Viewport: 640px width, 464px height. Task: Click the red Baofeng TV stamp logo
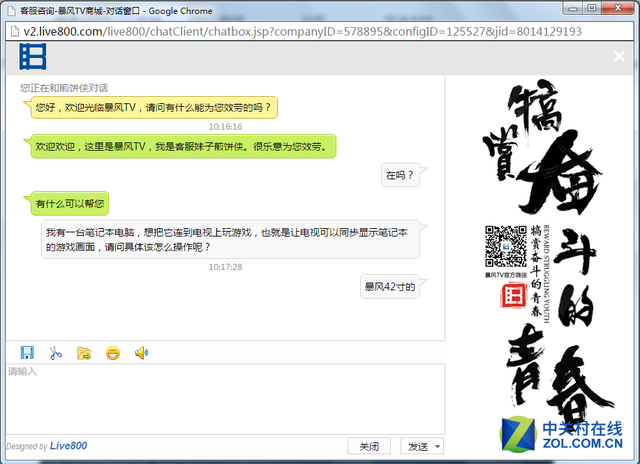(513, 295)
